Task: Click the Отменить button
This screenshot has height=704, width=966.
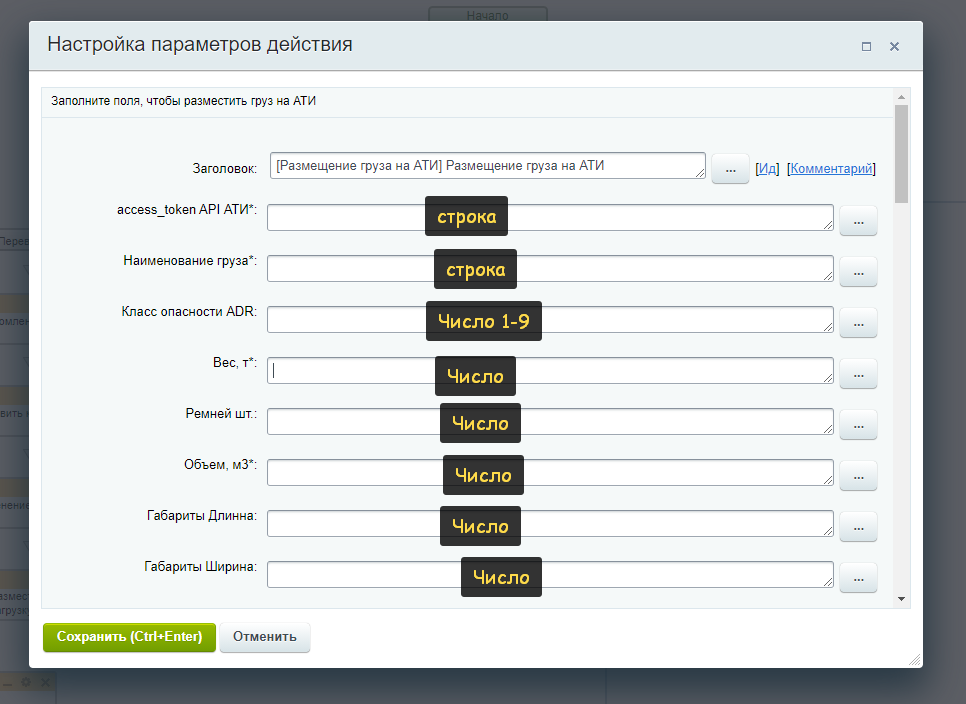Action: [x=265, y=637]
